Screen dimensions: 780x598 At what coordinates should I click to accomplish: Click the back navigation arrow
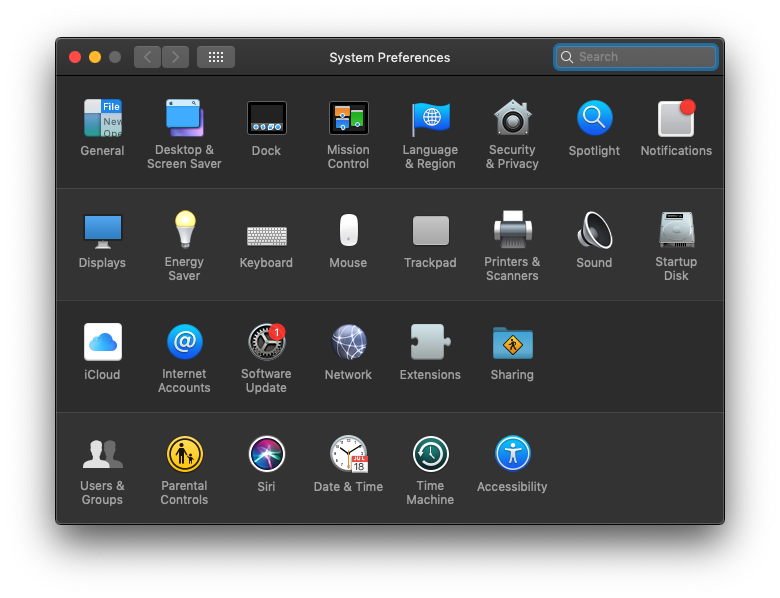pos(147,57)
